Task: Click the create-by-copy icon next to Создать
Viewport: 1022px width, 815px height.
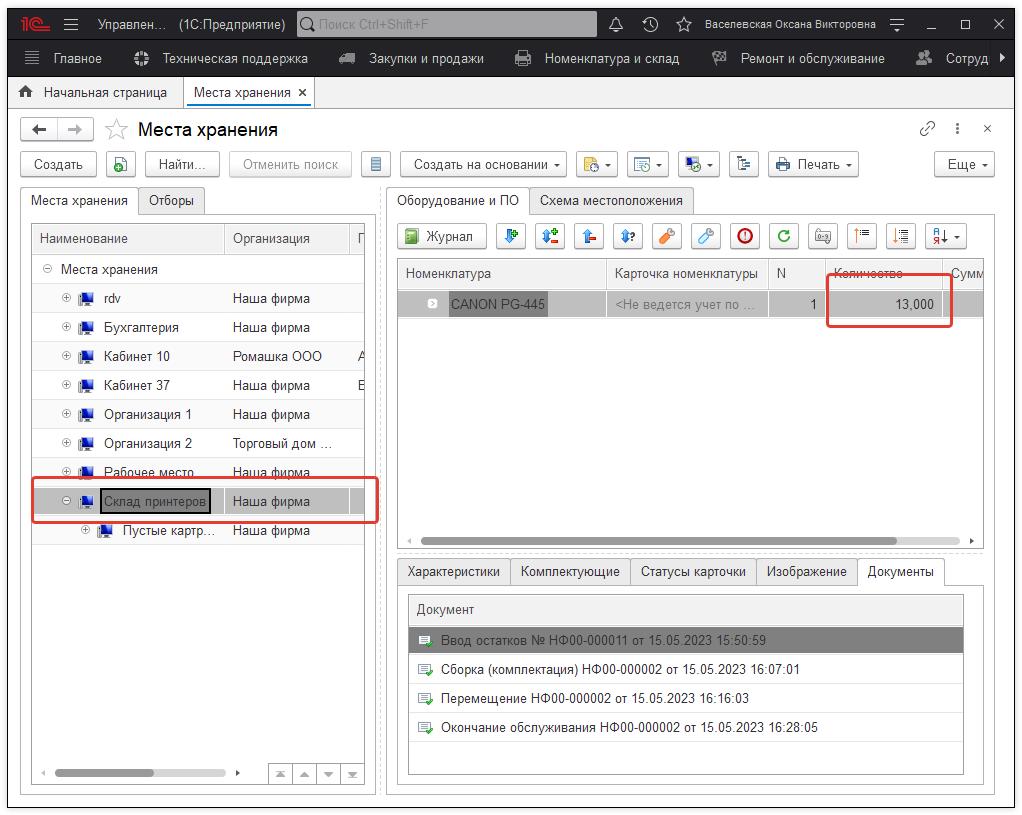Action: 120,165
